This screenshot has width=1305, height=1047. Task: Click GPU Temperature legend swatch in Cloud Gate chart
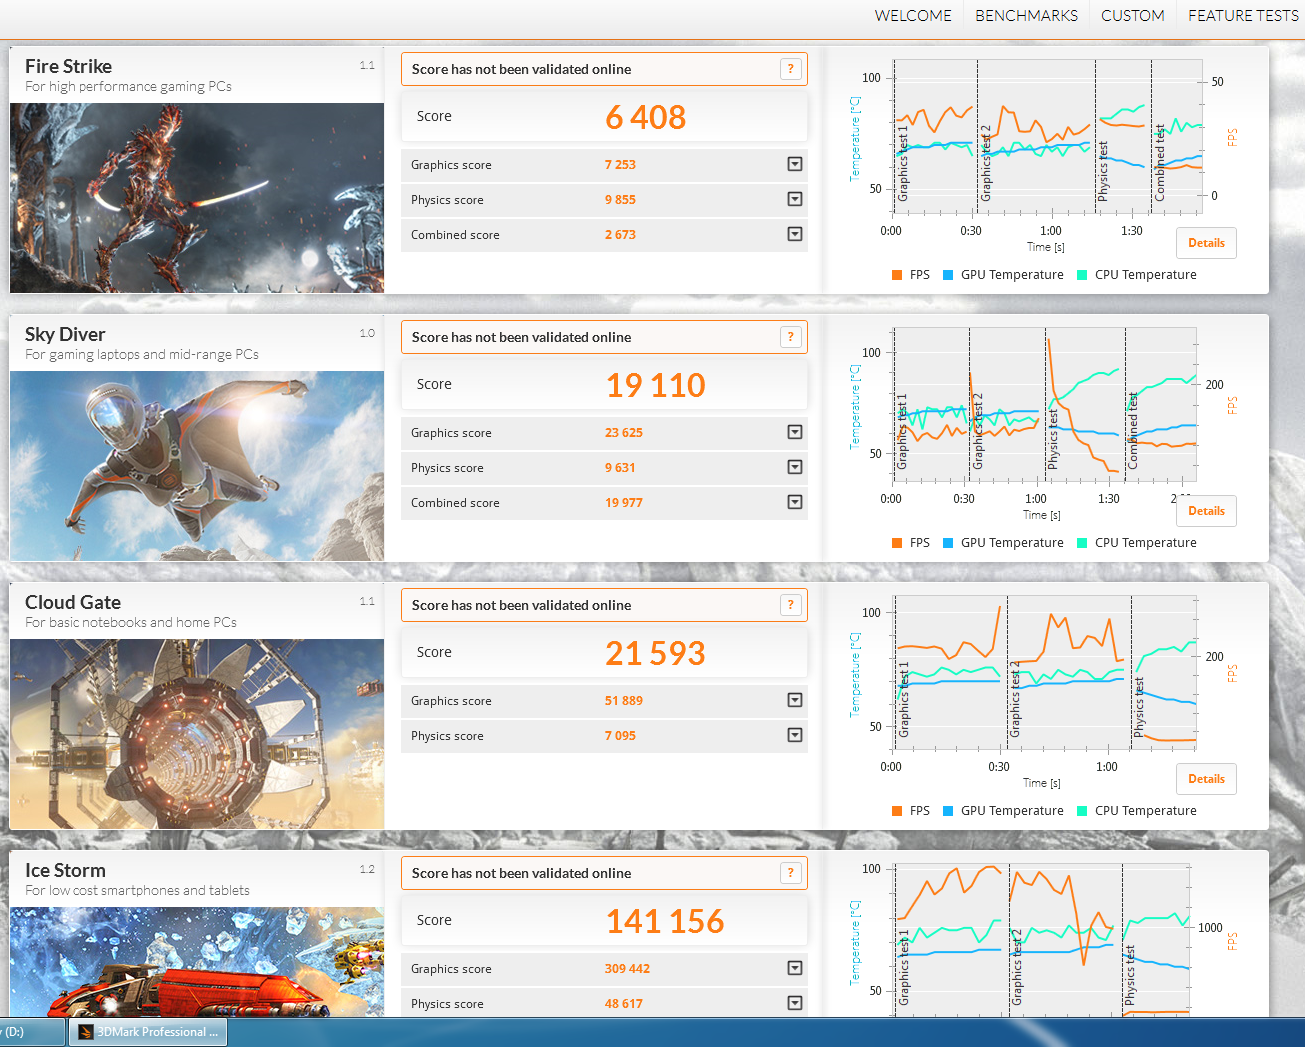tap(948, 811)
